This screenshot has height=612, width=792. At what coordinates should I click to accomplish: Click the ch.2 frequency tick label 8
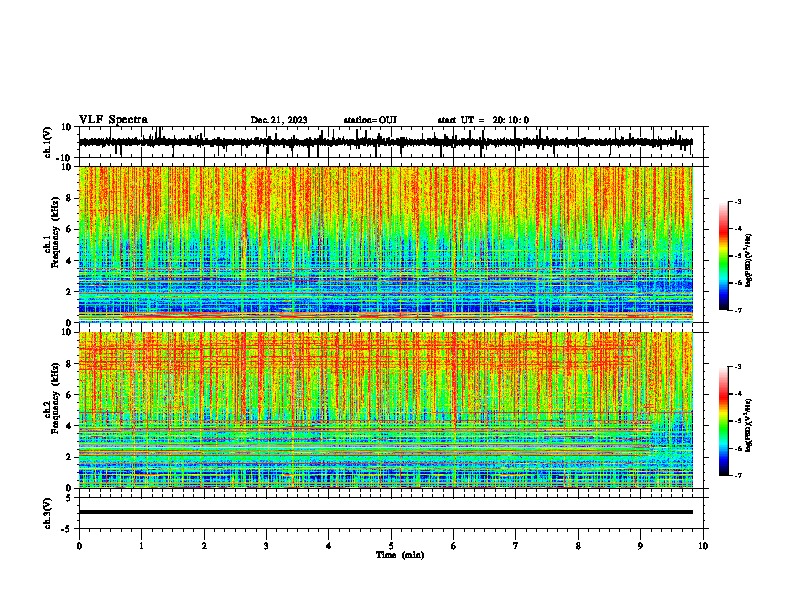(x=69, y=364)
